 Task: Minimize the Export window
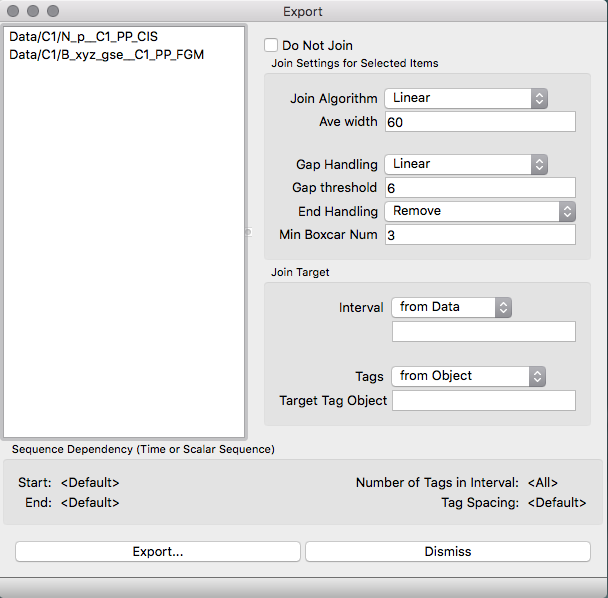click(34, 11)
